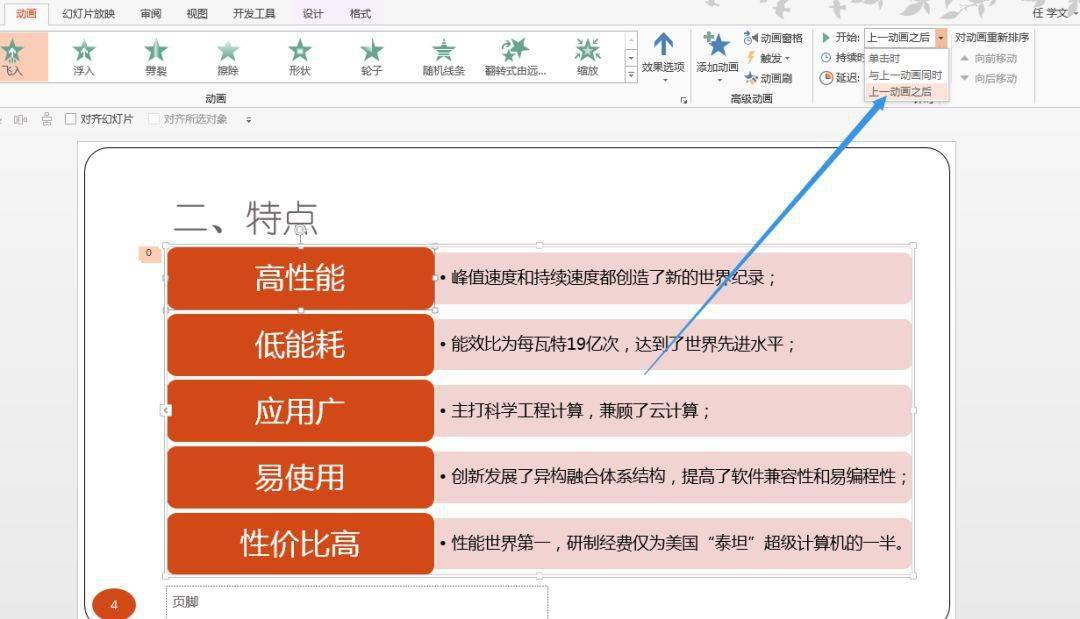Click animation order tag 0
This screenshot has width=1080, height=619.
(x=149, y=253)
